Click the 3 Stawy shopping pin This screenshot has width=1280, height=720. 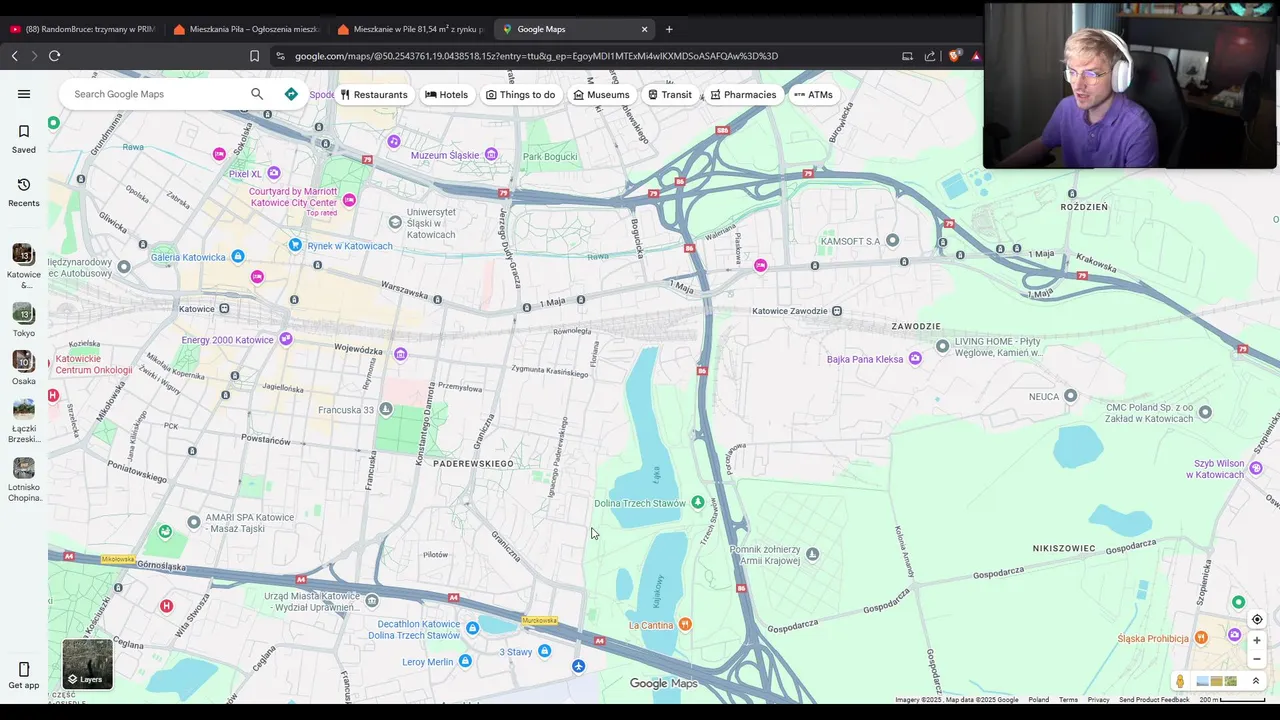(544, 651)
